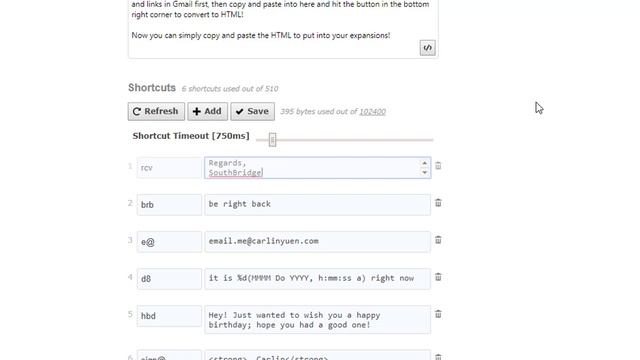The height and width of the screenshot is (360, 640).
Task: Click the hbd shortcut key field
Action: 169,316
